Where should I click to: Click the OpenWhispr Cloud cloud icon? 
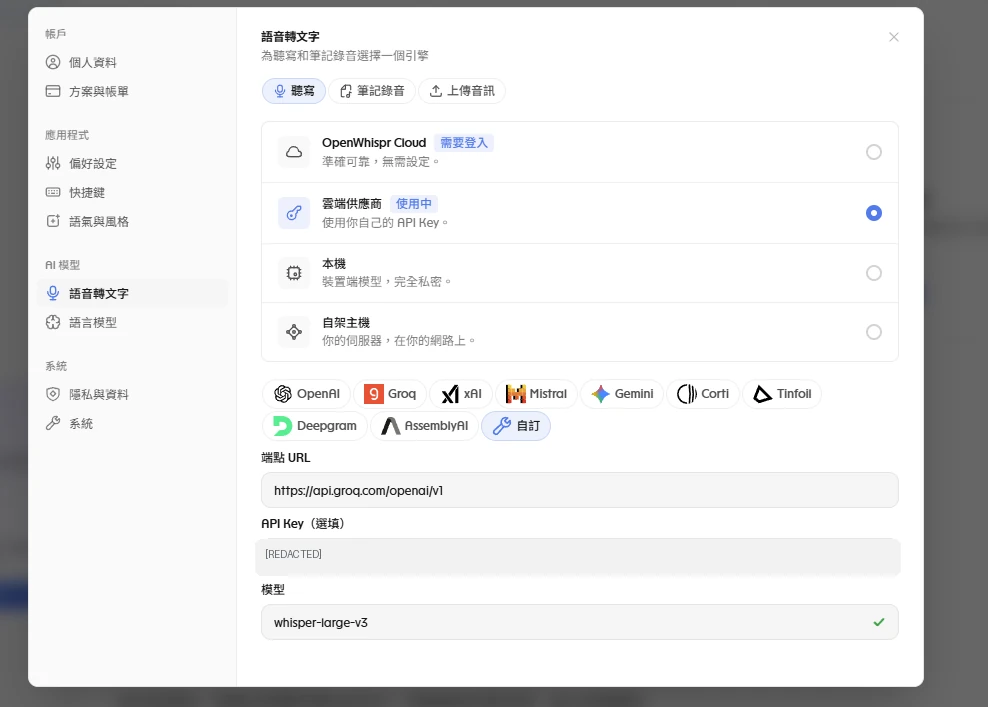294,152
